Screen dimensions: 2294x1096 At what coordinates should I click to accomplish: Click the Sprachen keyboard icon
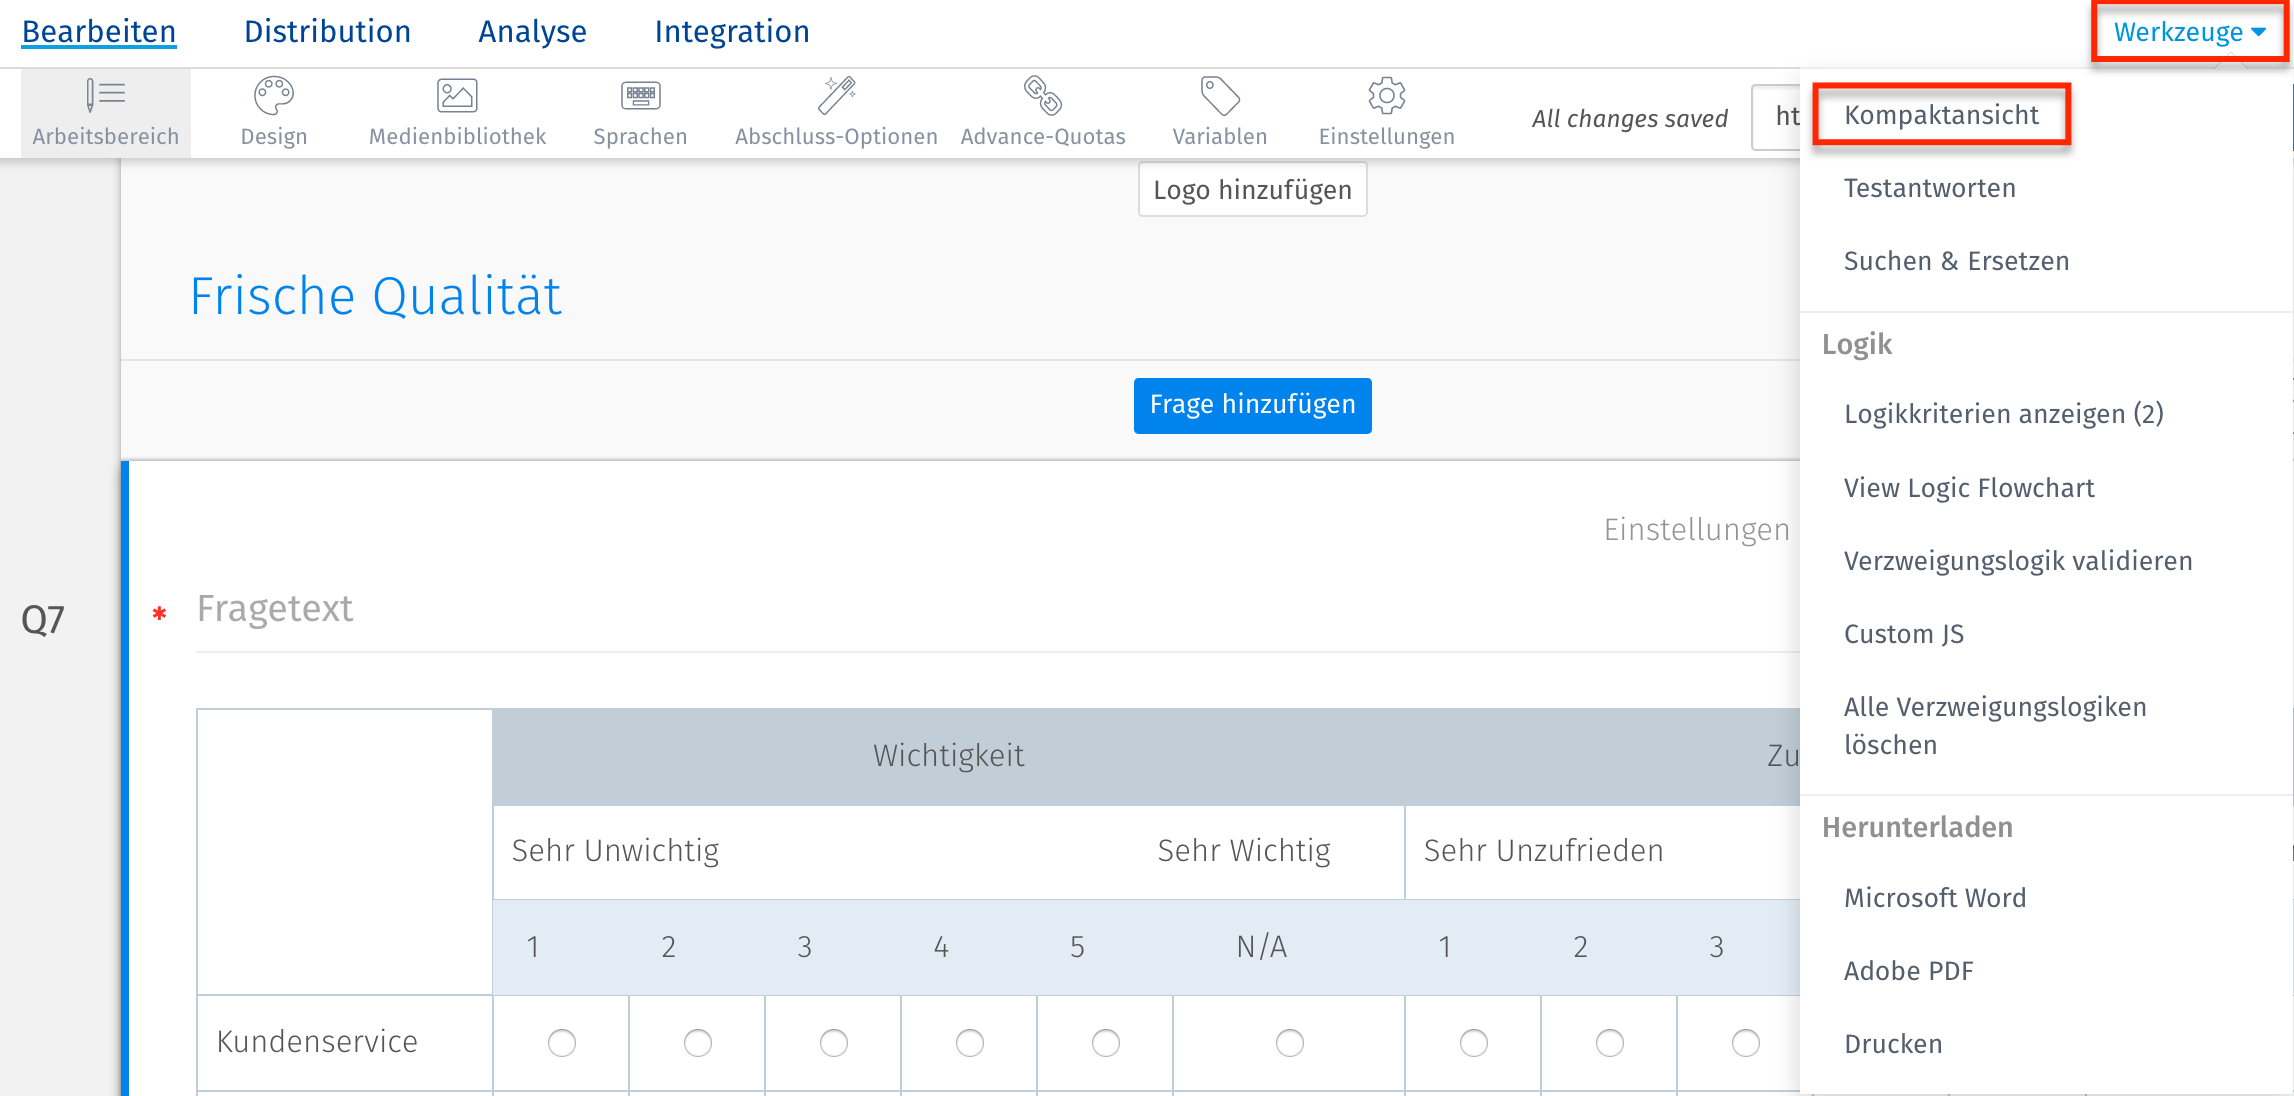(x=640, y=96)
